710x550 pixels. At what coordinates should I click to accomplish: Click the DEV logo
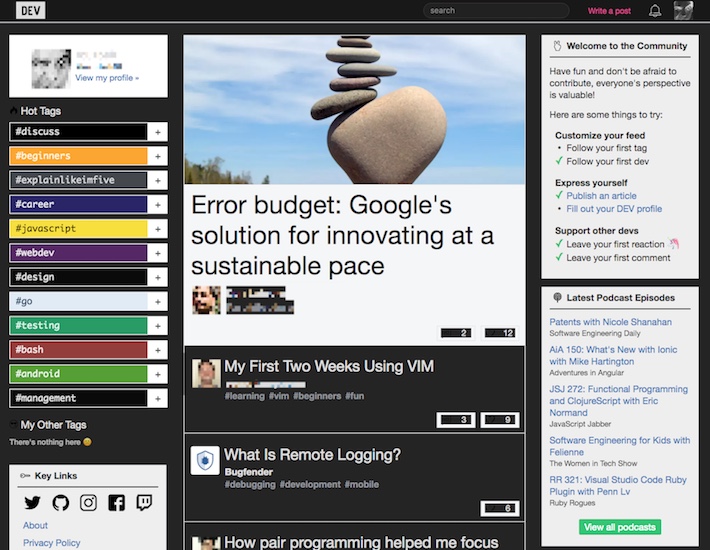pos(31,10)
